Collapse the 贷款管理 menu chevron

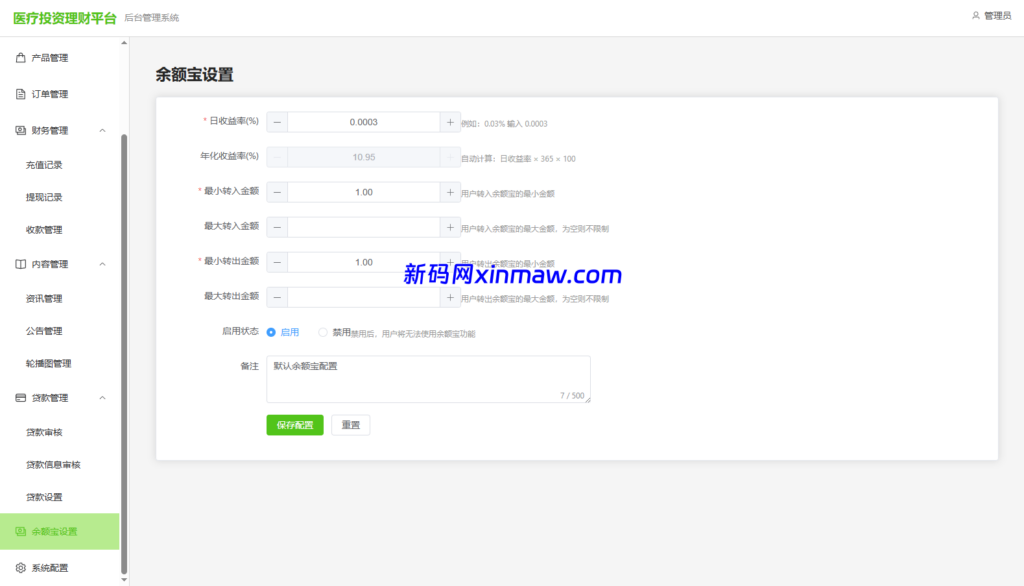coord(103,398)
